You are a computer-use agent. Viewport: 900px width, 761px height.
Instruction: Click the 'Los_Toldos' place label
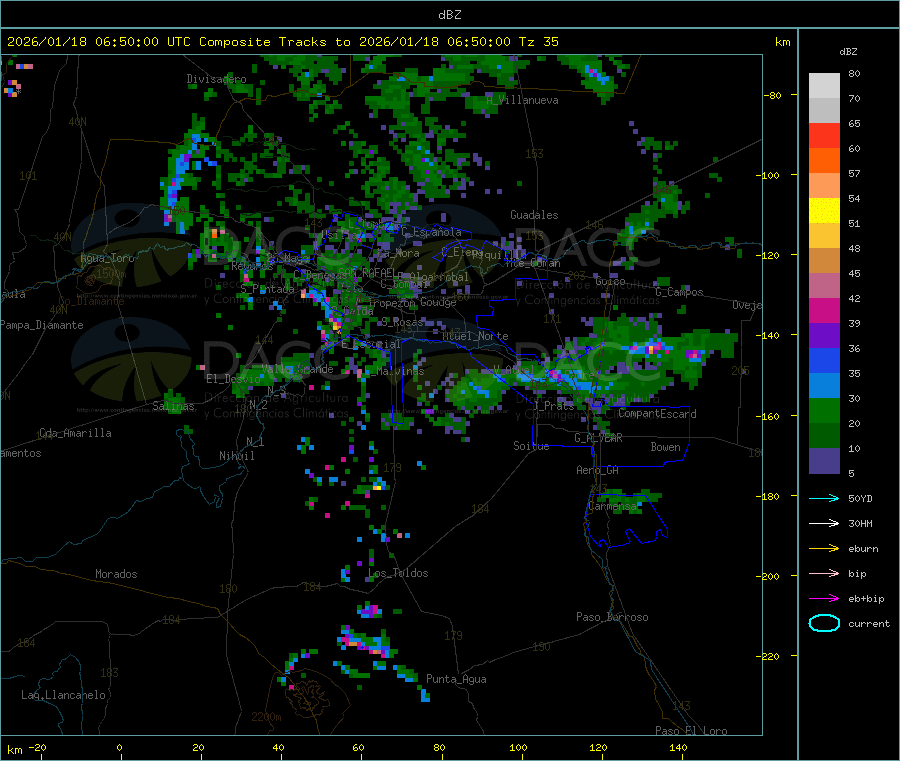(398, 573)
